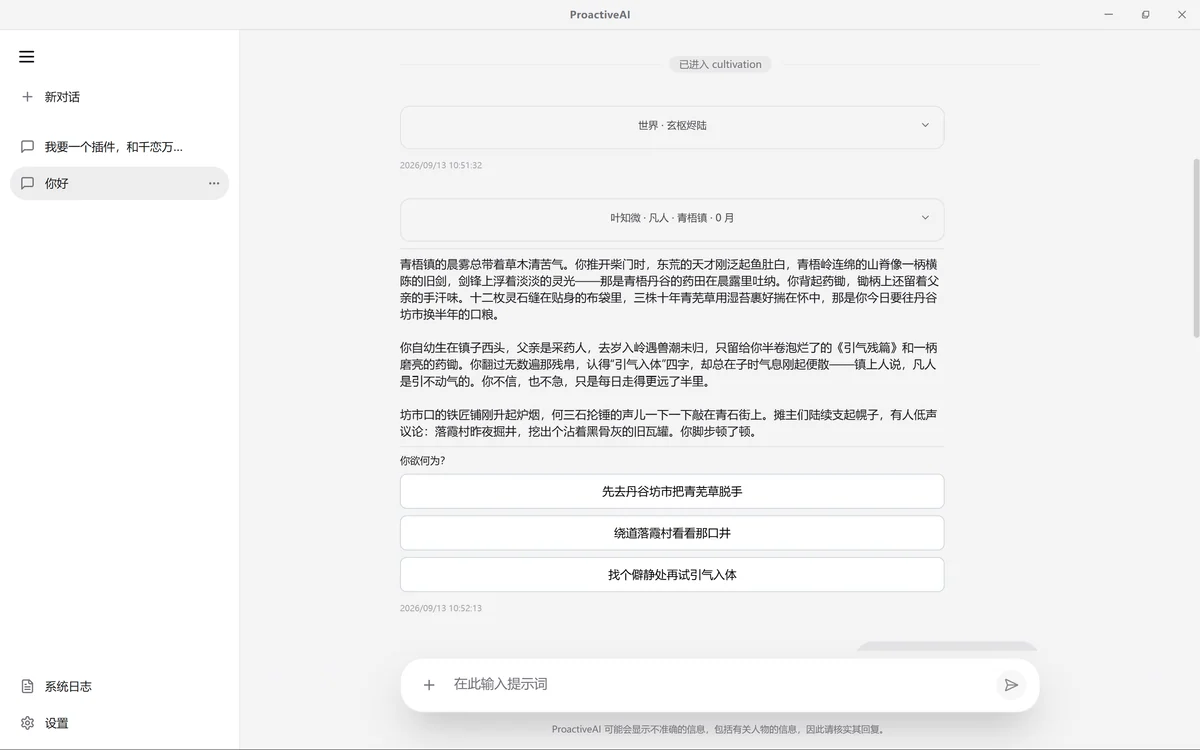Click chat bubble icon beside 你好
The width and height of the screenshot is (1200, 750).
(27, 183)
